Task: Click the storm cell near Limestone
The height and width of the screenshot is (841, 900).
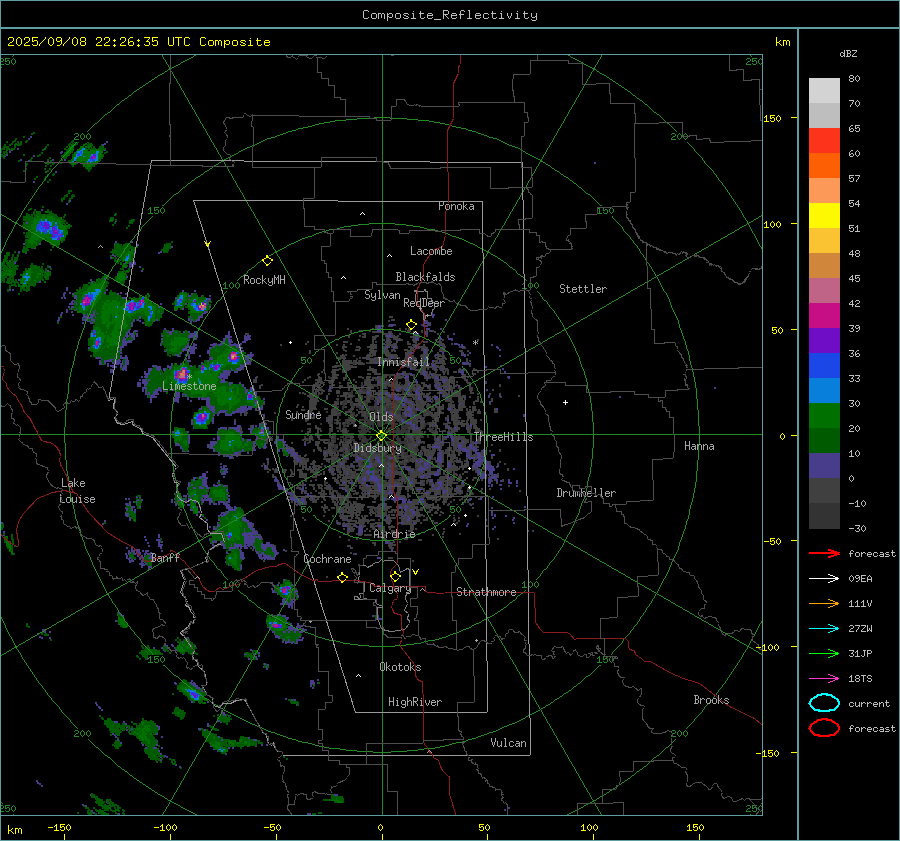Action: pyautogui.click(x=182, y=375)
